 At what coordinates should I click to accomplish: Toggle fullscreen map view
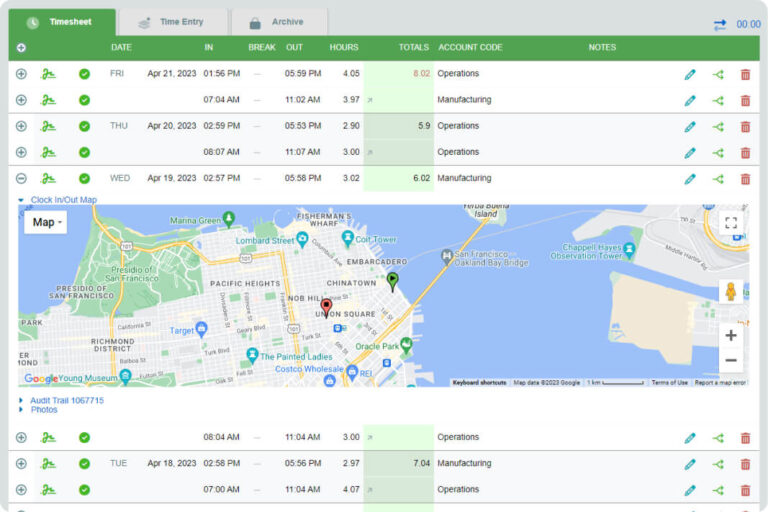[x=731, y=223]
